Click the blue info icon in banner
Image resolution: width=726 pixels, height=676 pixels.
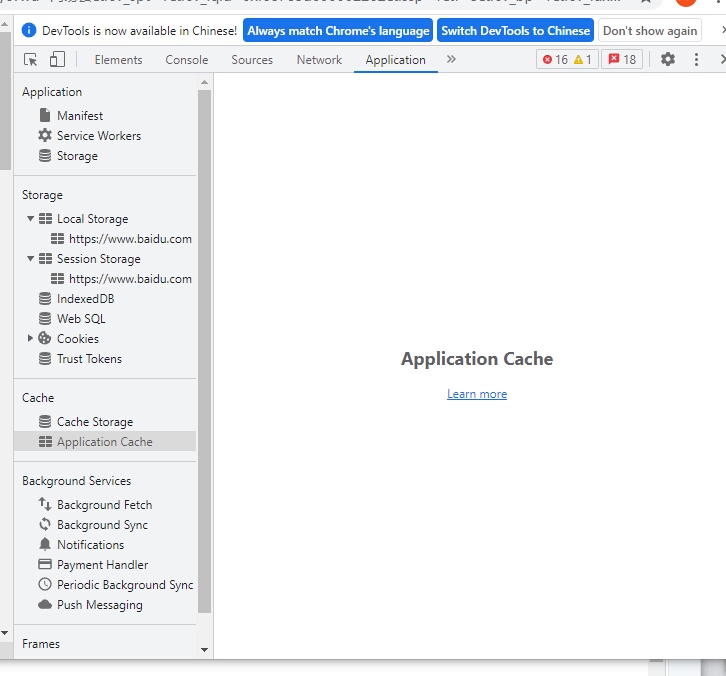pyautogui.click(x=29, y=31)
